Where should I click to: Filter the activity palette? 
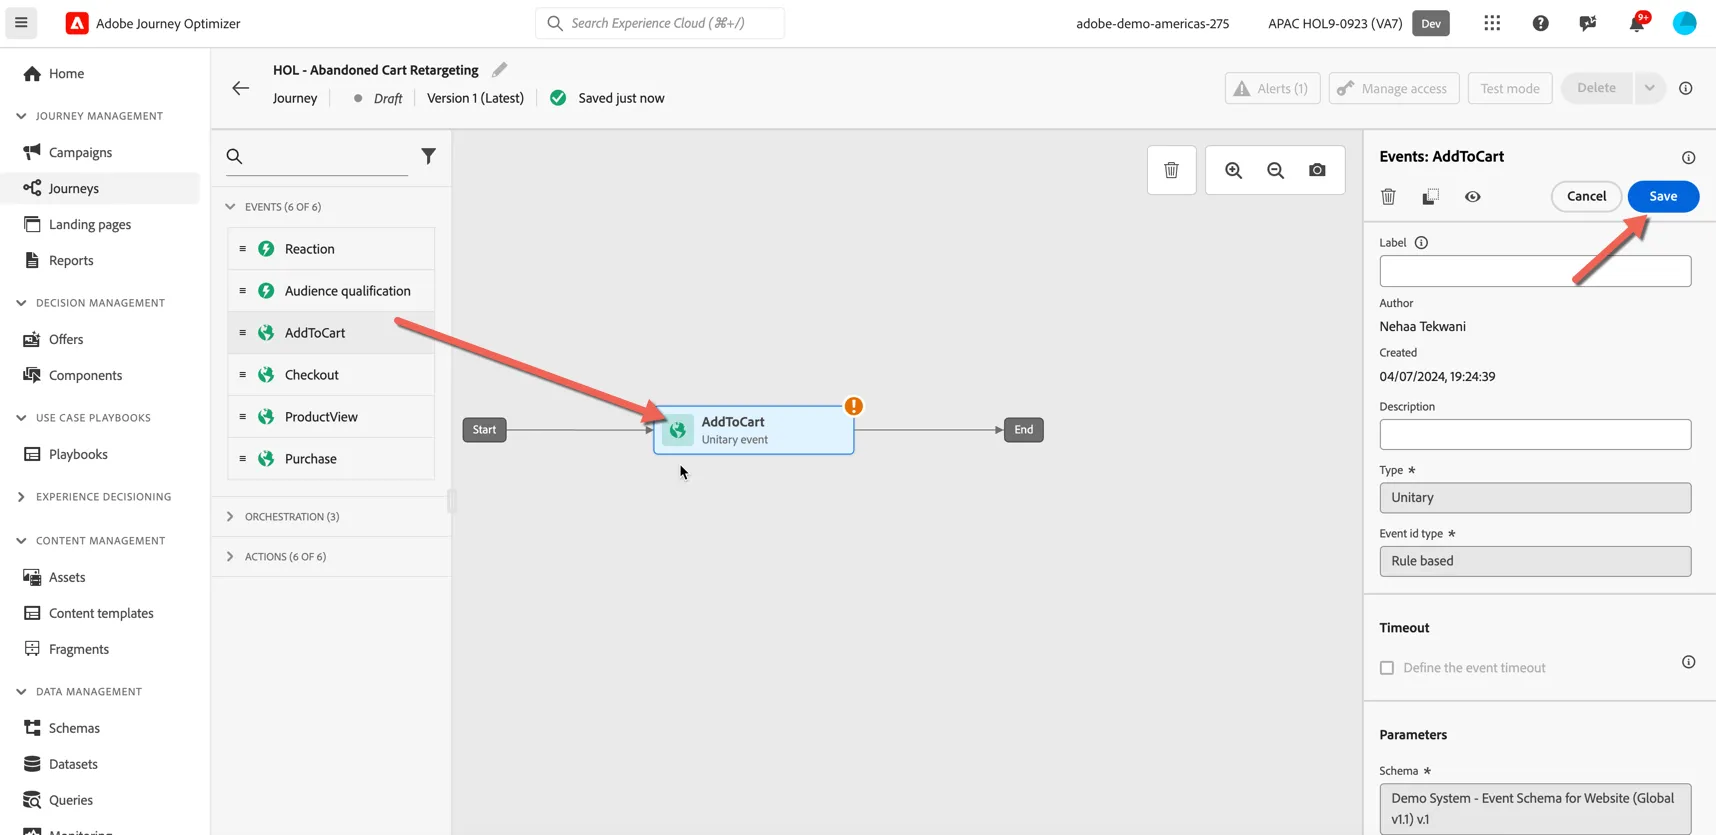tap(428, 156)
